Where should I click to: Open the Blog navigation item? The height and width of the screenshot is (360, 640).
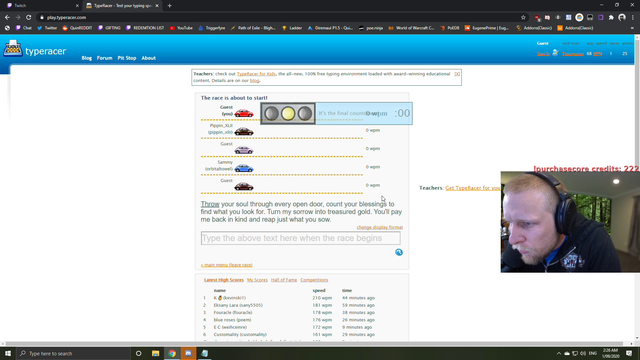pos(87,58)
